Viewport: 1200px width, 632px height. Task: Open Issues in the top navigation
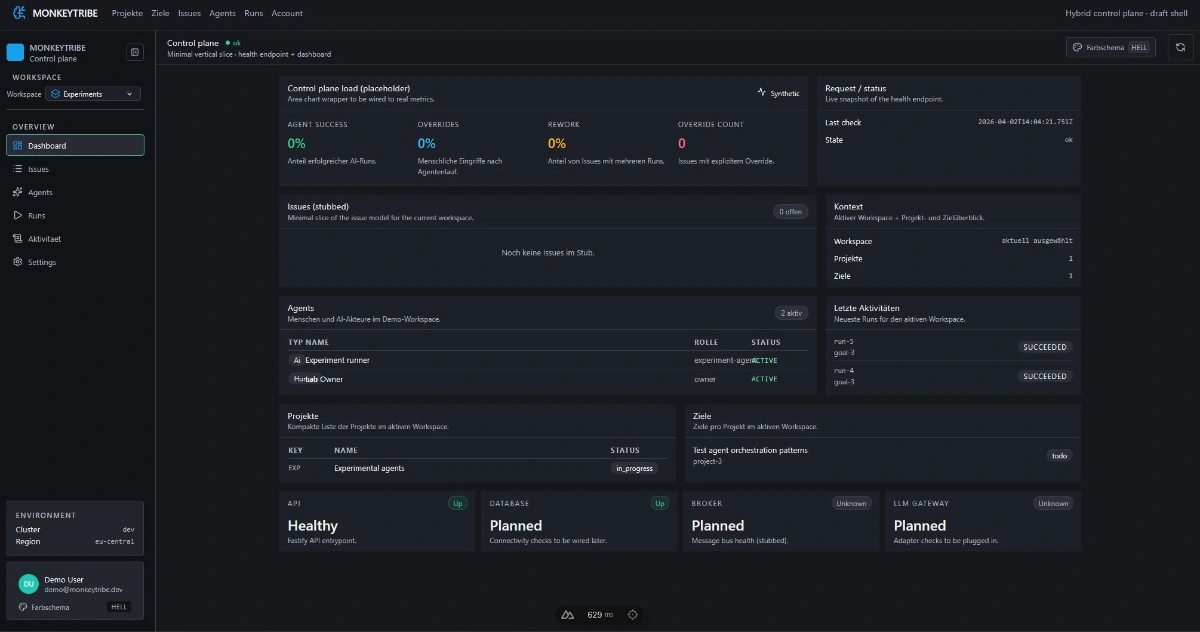[189, 13]
